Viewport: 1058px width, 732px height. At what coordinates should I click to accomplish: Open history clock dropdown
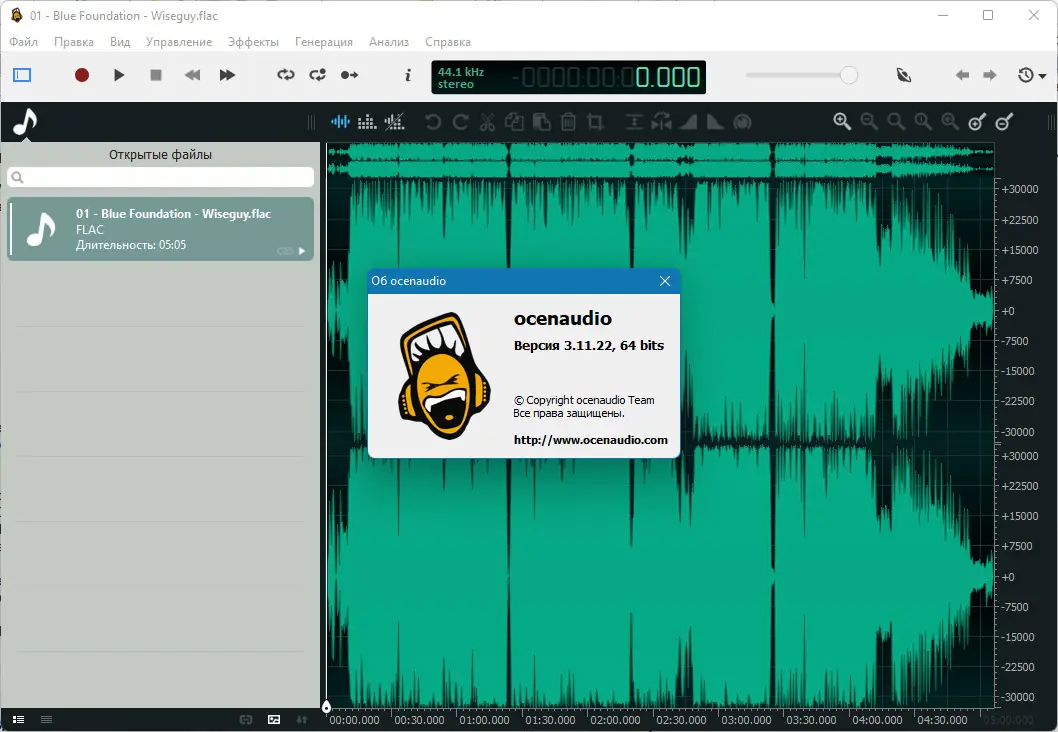tap(1031, 75)
